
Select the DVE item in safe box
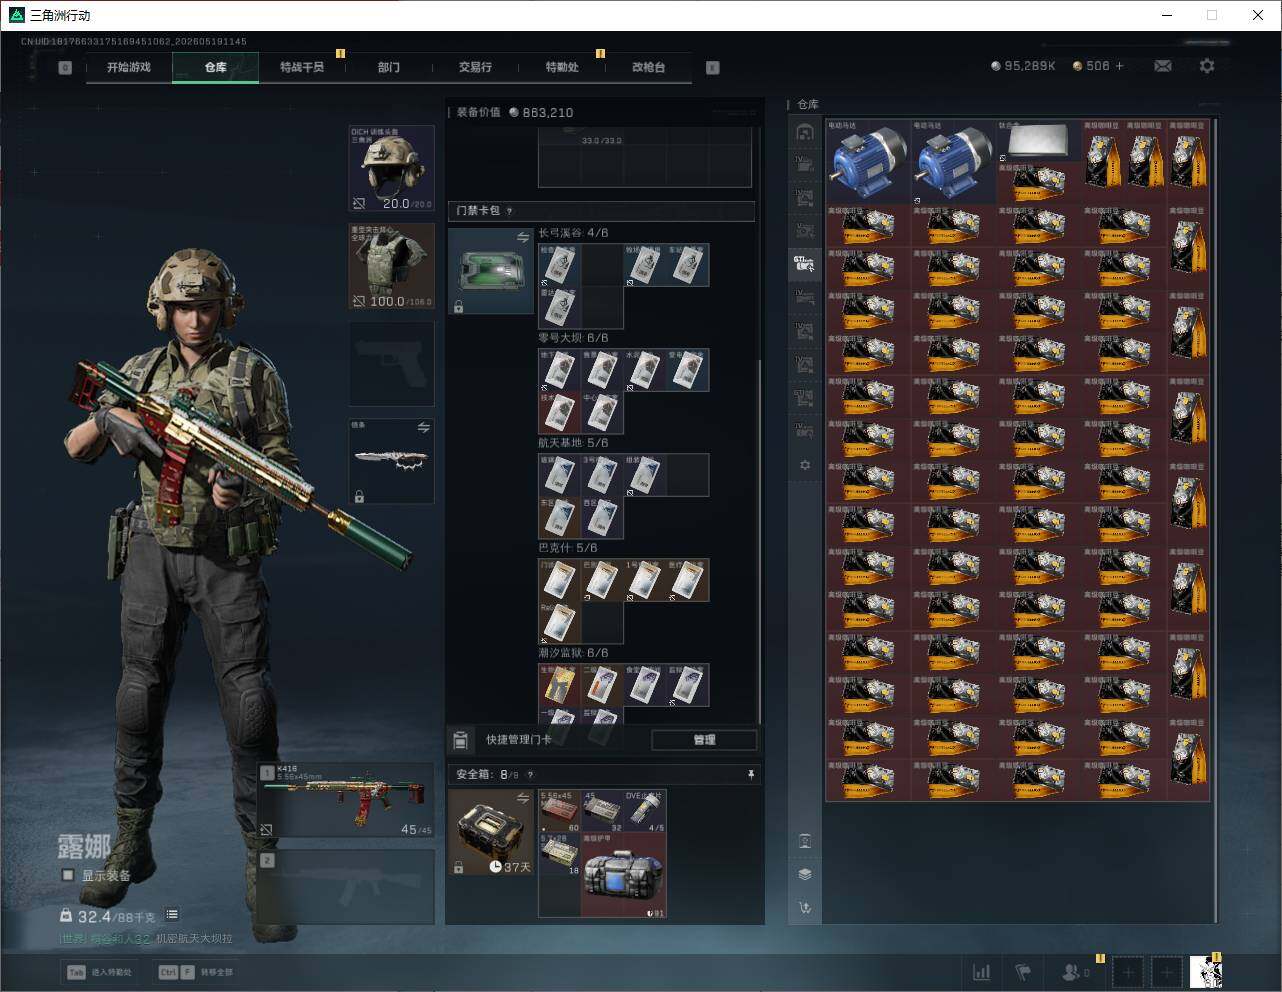coord(645,811)
